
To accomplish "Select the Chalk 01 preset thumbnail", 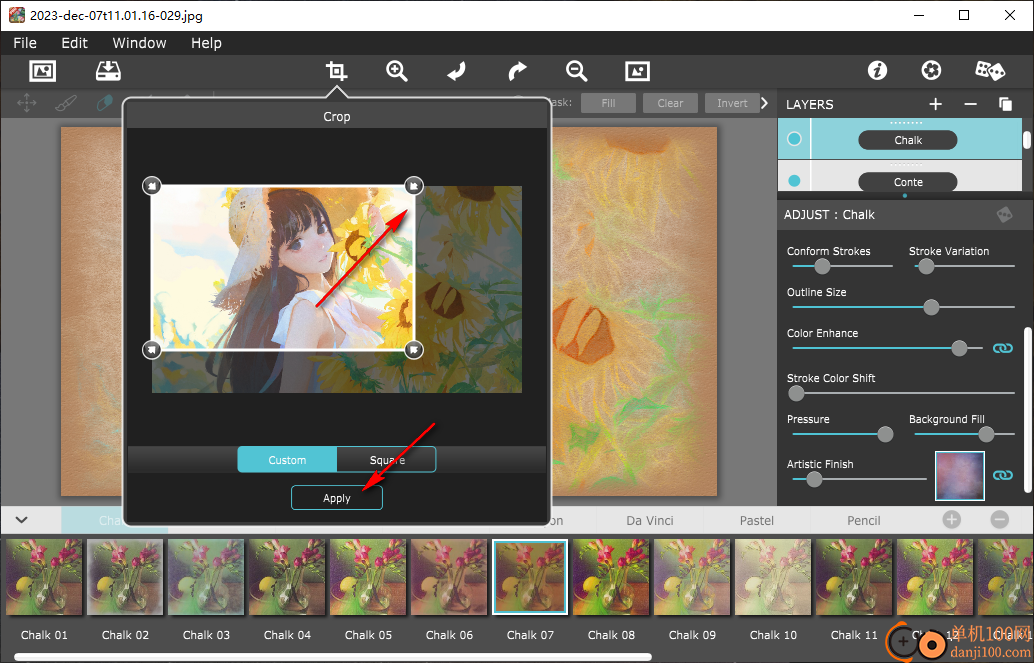I will [44, 577].
